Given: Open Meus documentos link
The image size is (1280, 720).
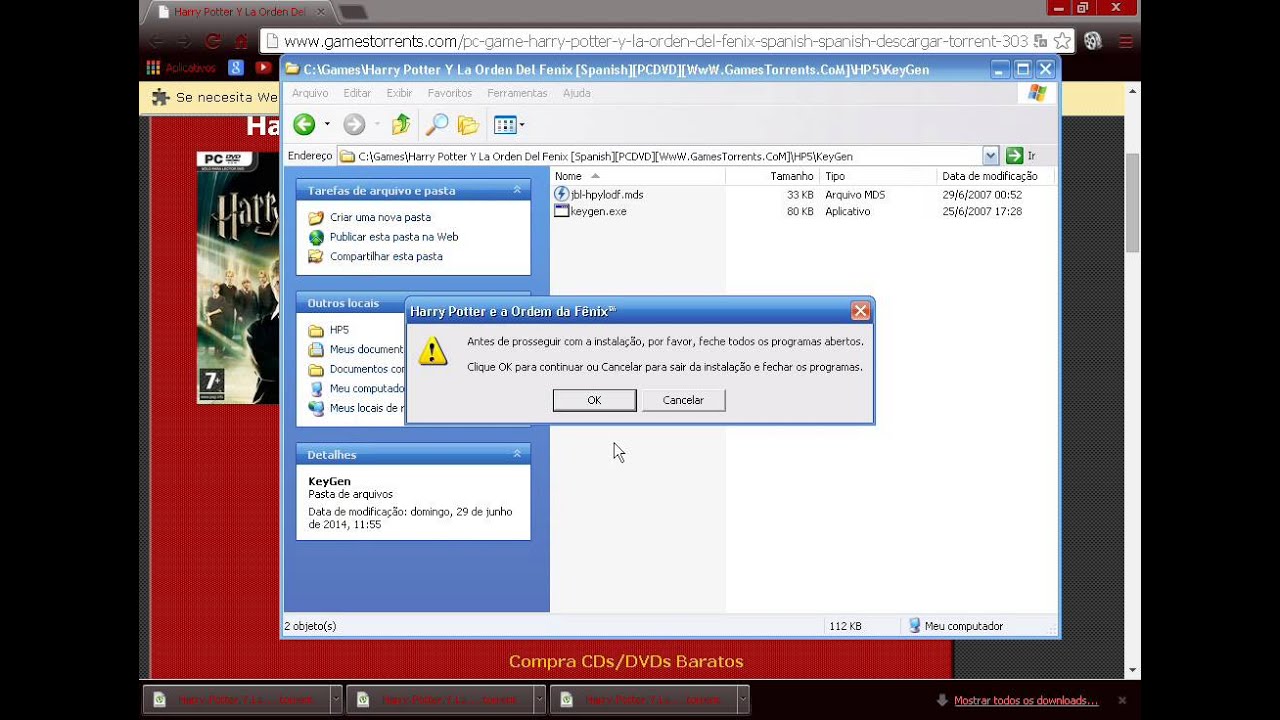Looking at the screenshot, I should (x=366, y=349).
